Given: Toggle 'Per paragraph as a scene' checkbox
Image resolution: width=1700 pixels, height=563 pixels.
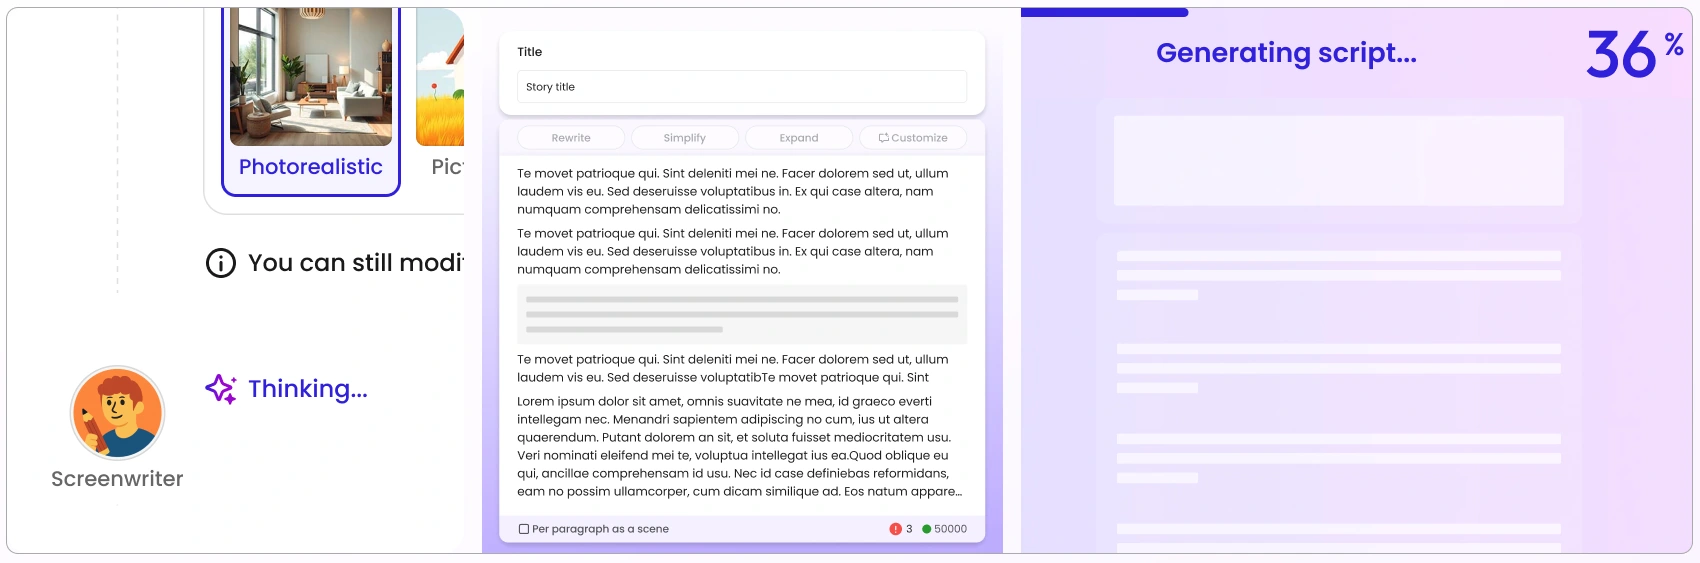Looking at the screenshot, I should pos(524,529).
